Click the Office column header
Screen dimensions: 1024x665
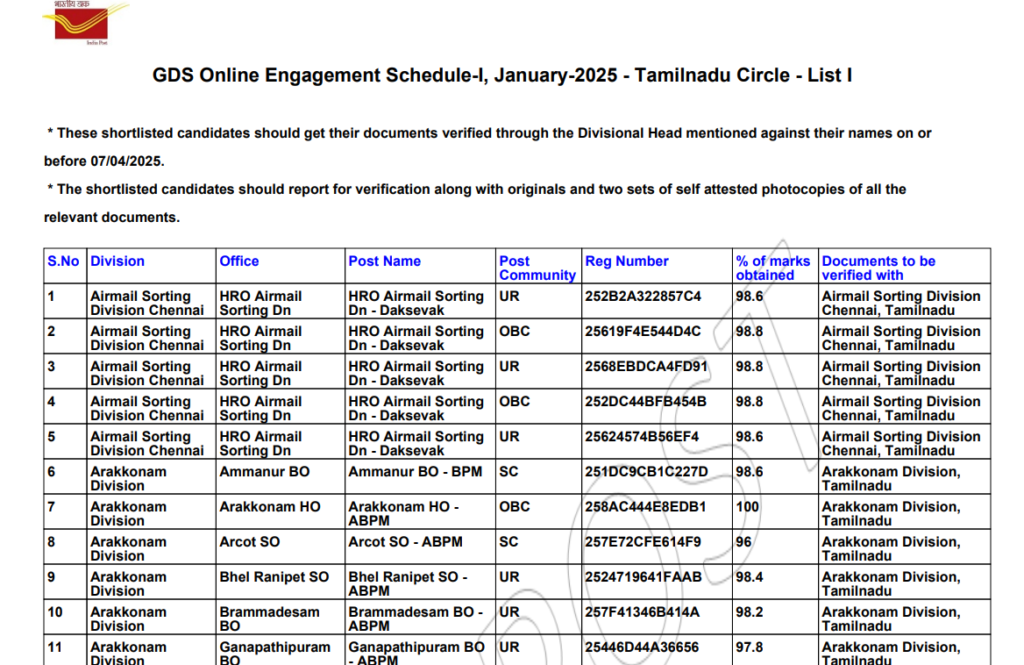(x=239, y=261)
